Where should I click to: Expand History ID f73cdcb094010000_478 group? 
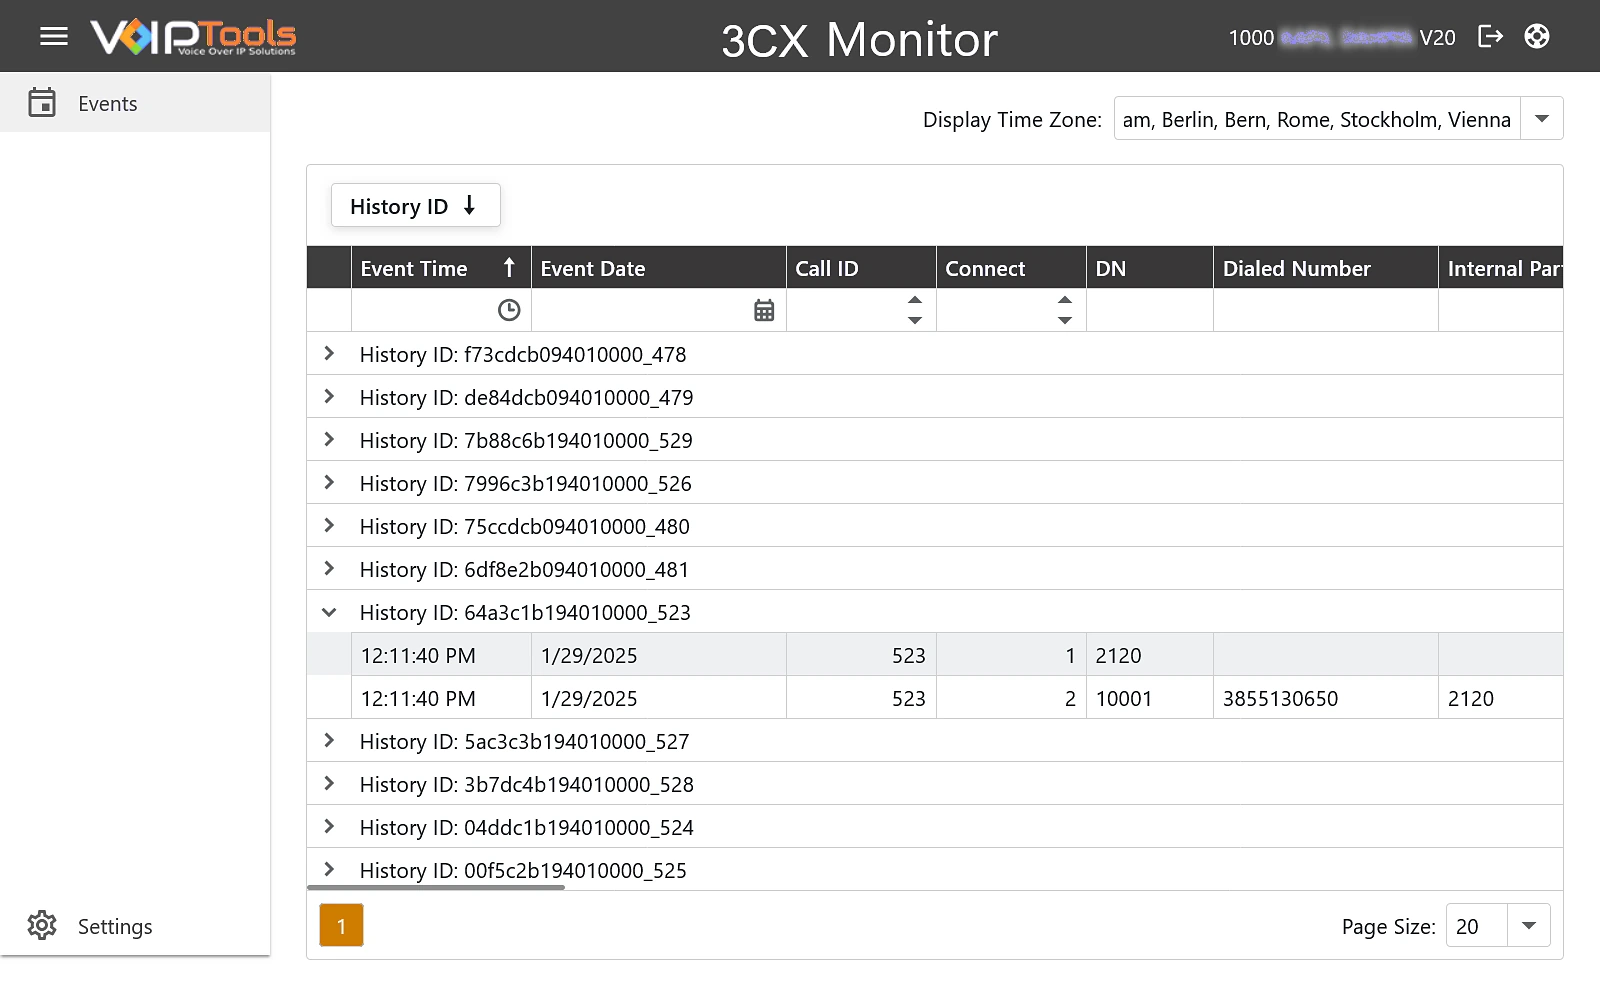329,353
